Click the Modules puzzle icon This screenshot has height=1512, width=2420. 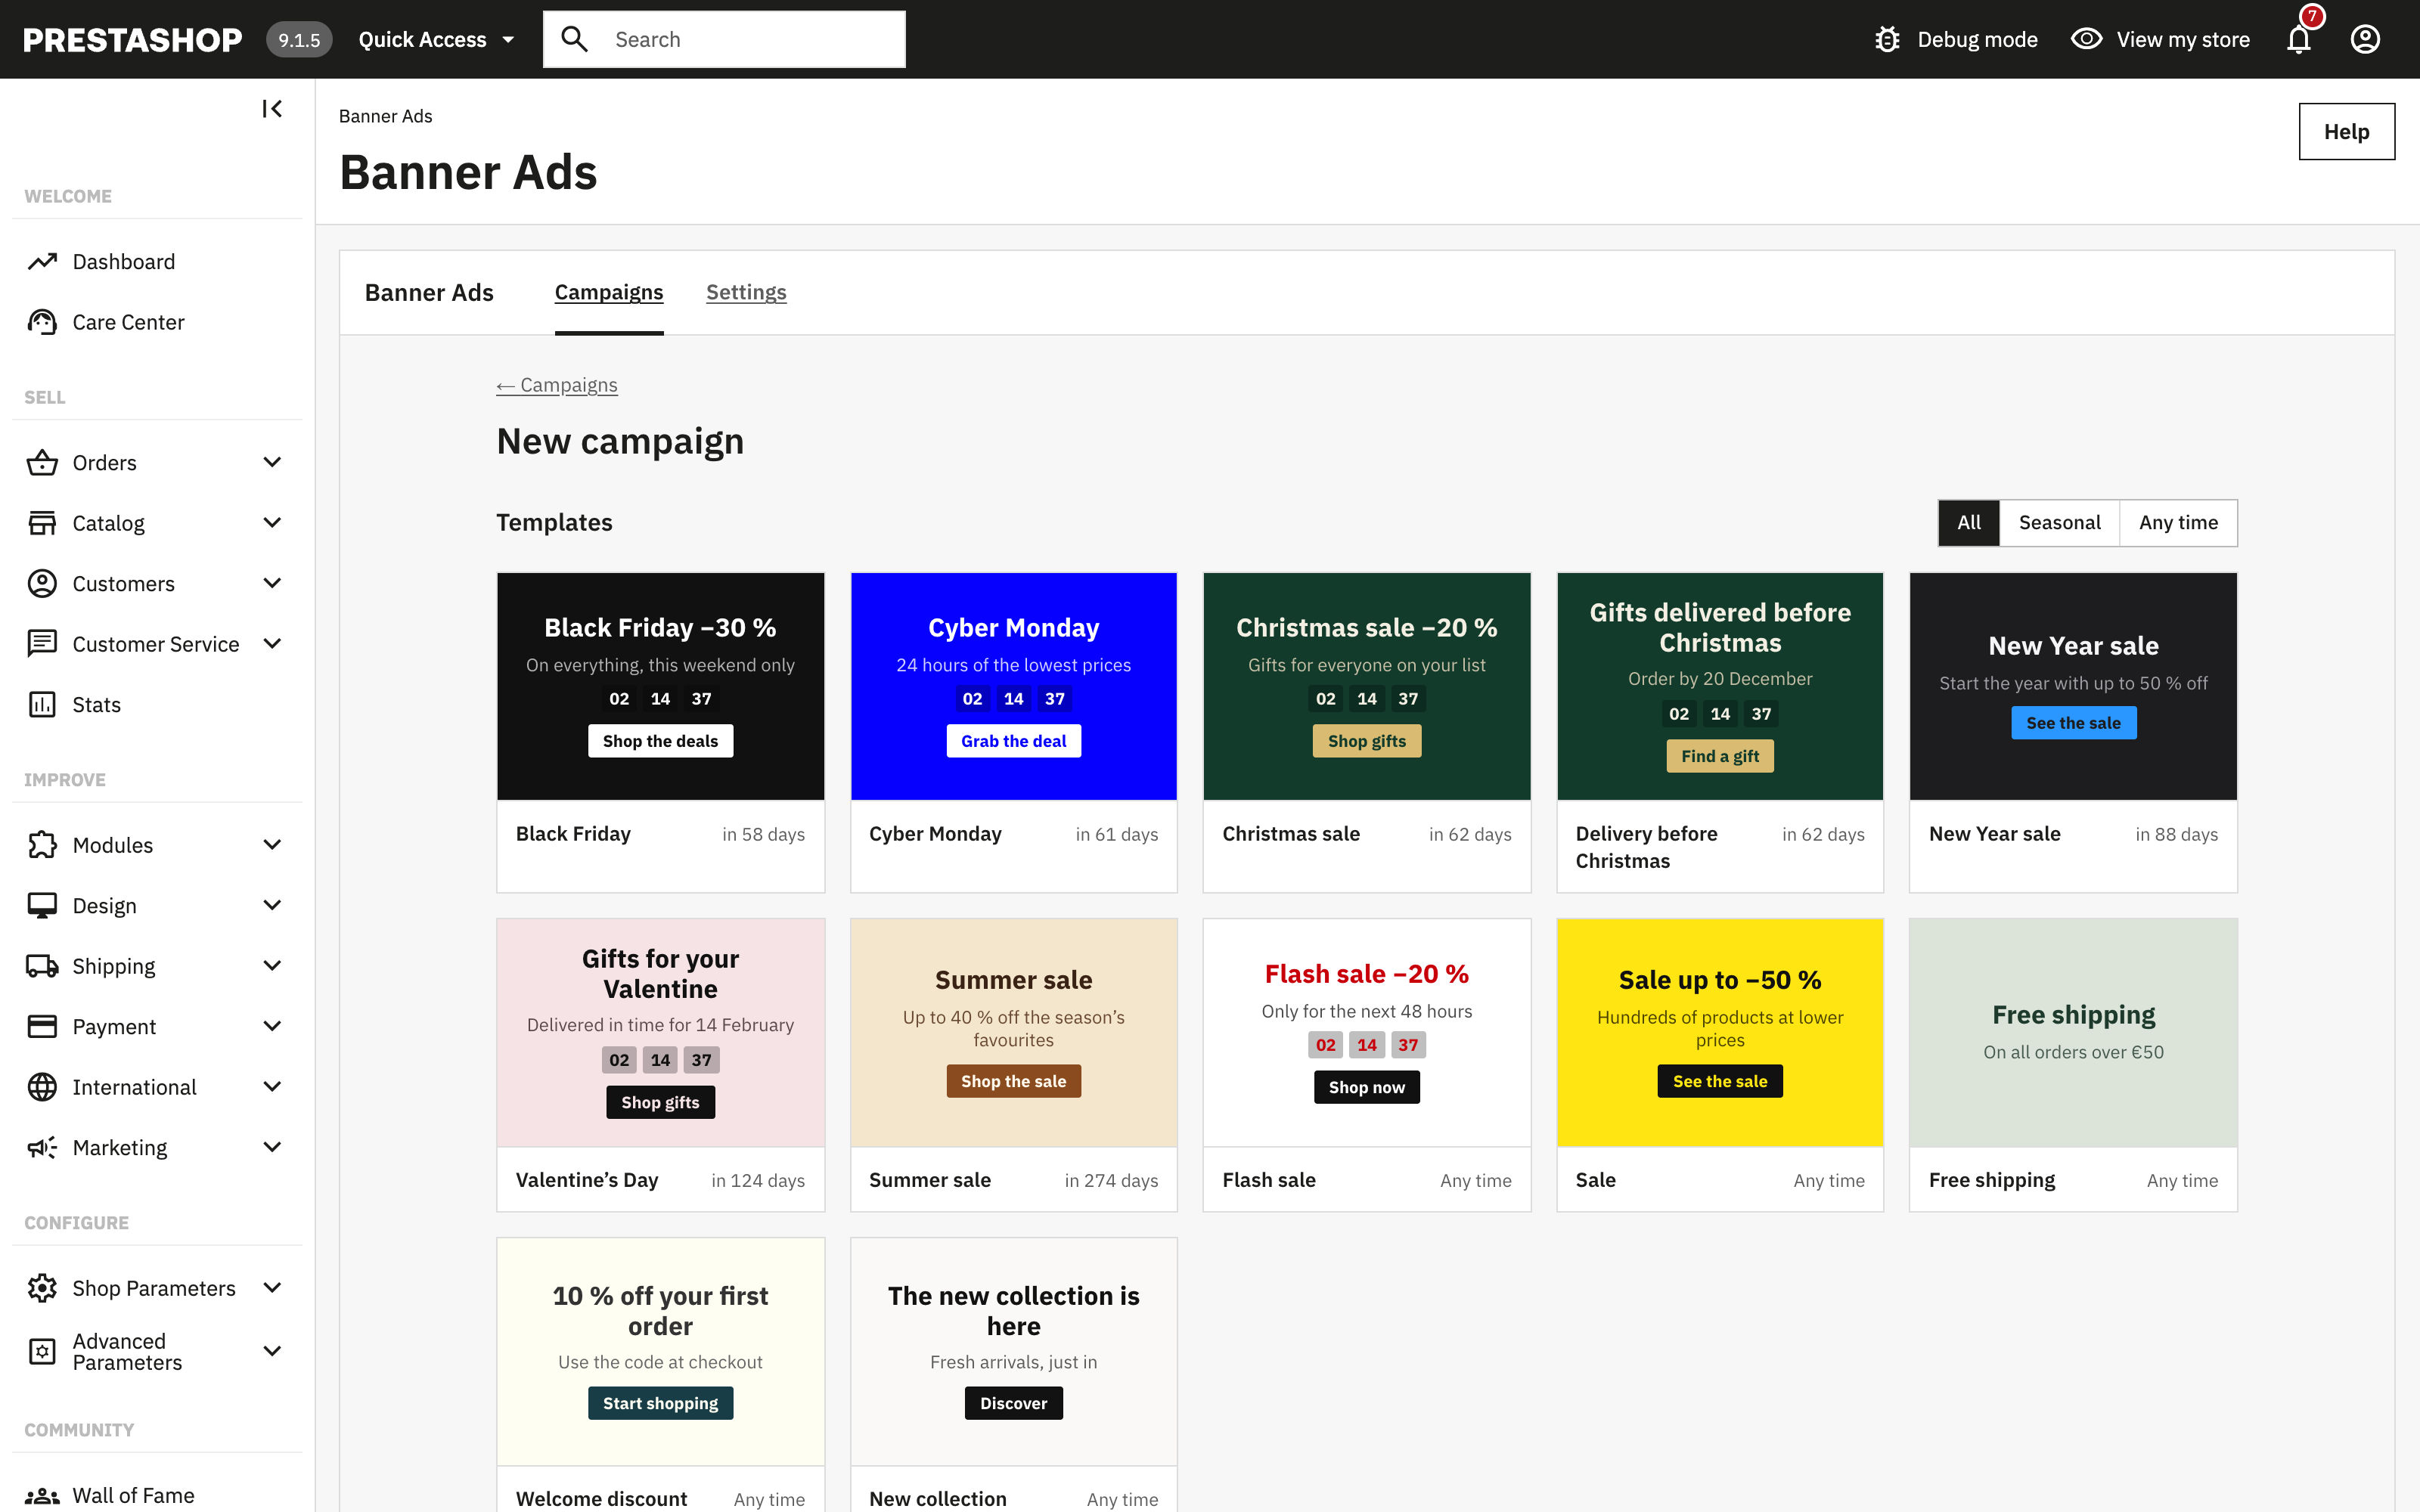tap(42, 845)
